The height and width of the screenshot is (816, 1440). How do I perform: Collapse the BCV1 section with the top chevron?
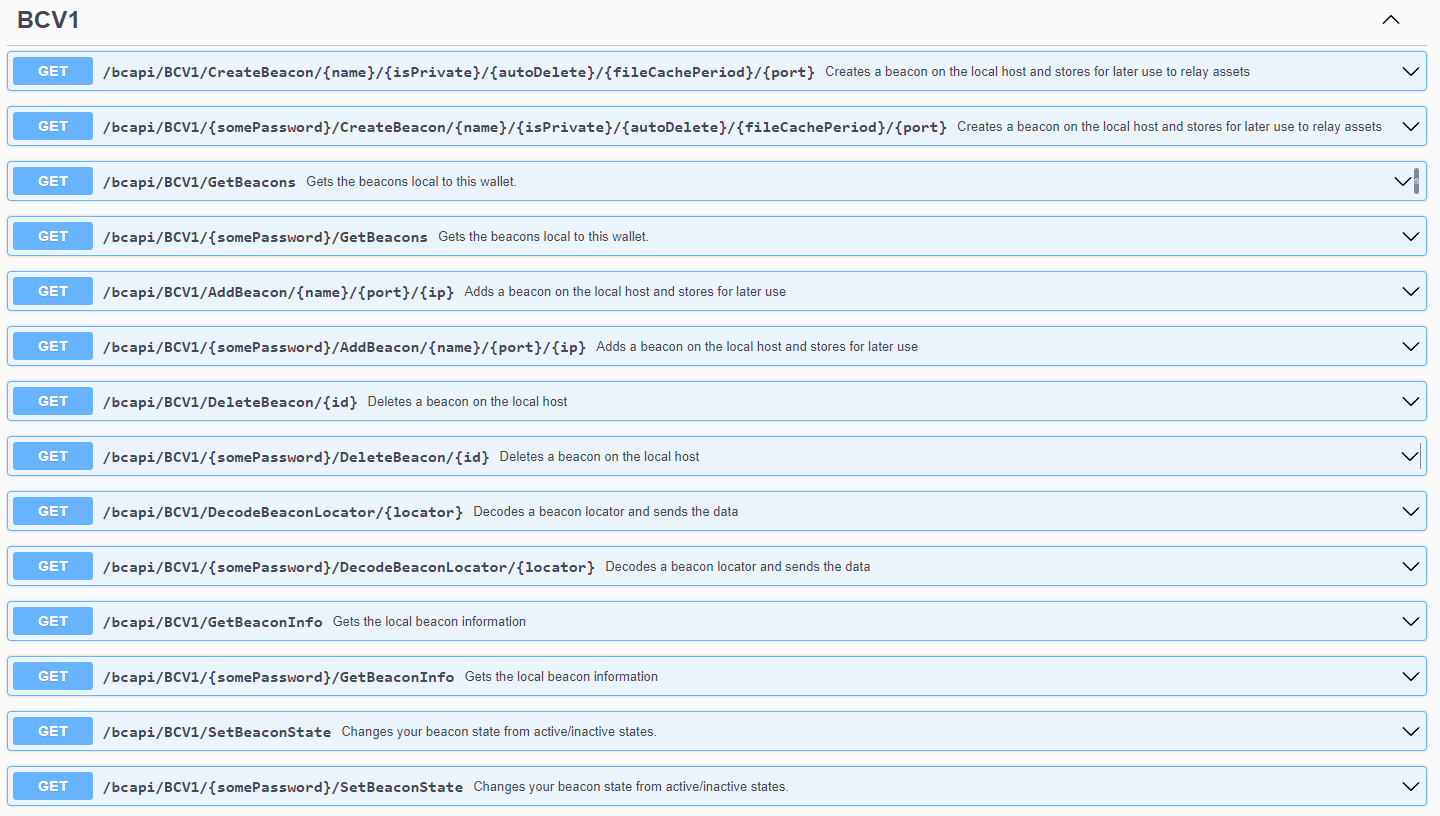[1391, 20]
